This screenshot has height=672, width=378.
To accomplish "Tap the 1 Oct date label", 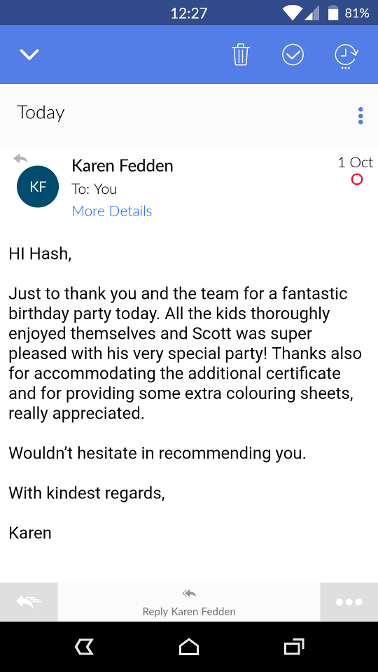I will [x=355, y=162].
